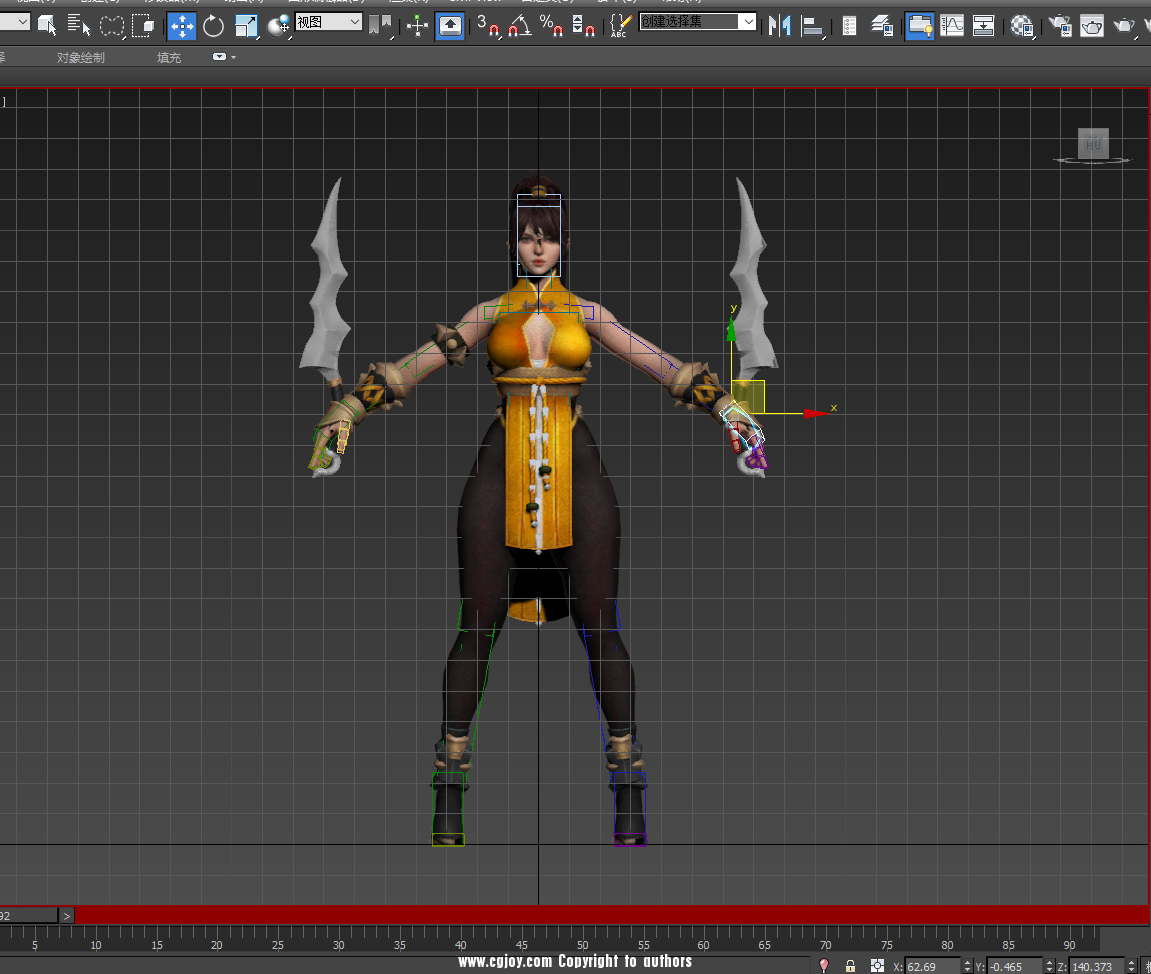Open Render Setup teapot icon
Viewport: 1151px width, 974px height.
click(1059, 25)
